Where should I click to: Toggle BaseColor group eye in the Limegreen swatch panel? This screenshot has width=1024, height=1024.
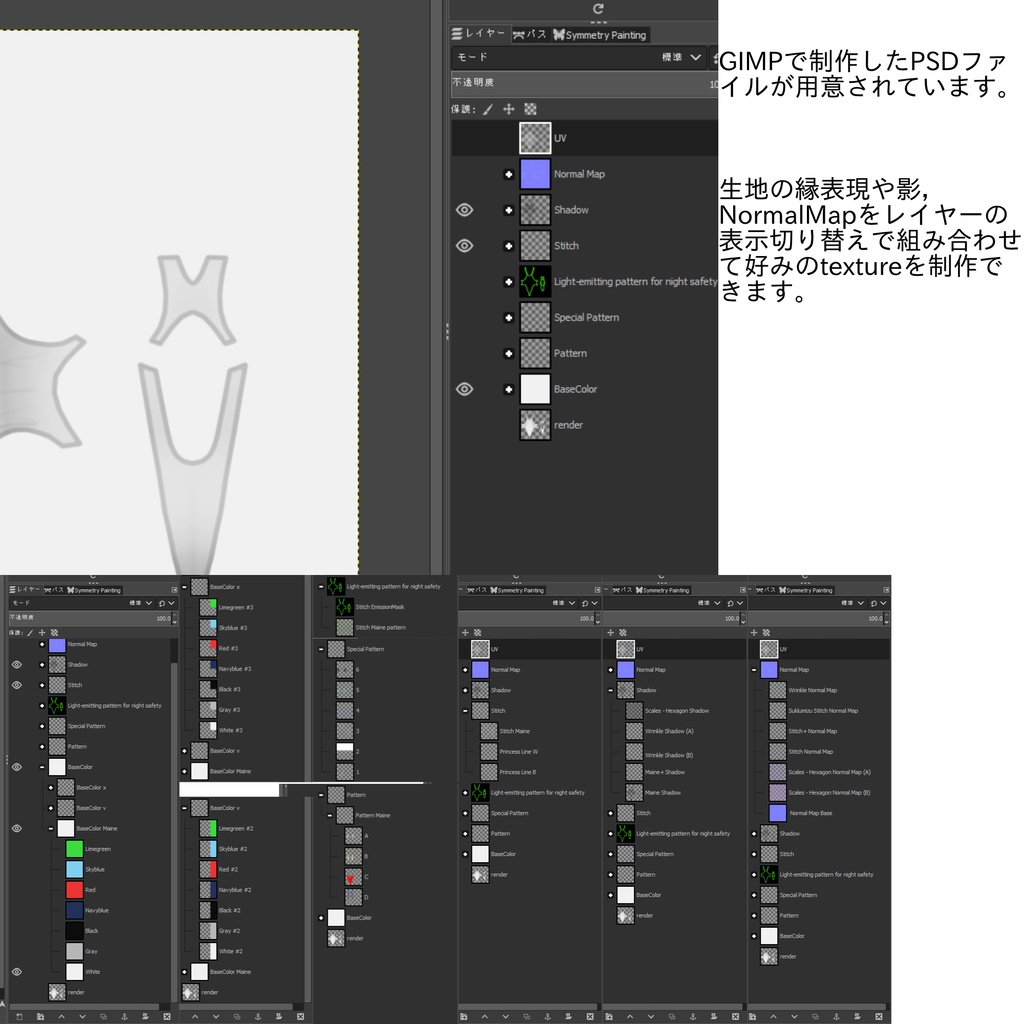tap(17, 767)
